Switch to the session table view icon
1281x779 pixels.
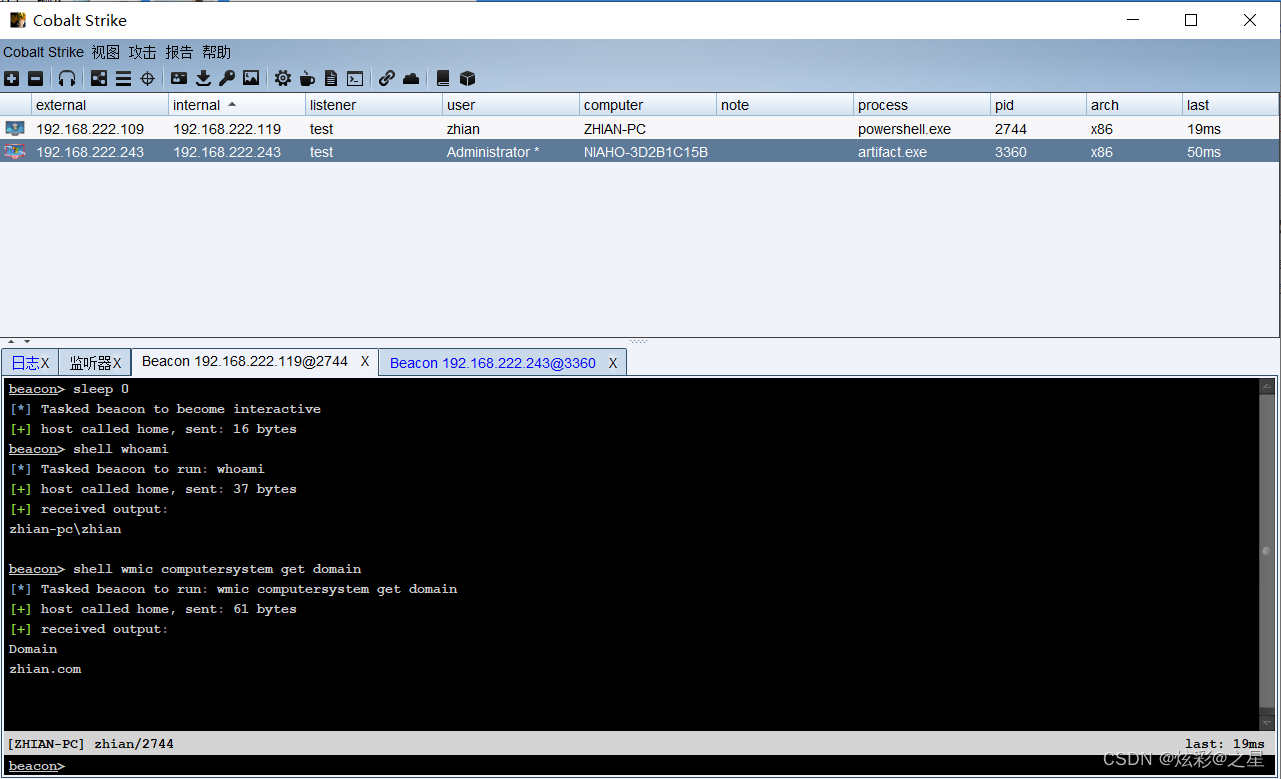123,78
